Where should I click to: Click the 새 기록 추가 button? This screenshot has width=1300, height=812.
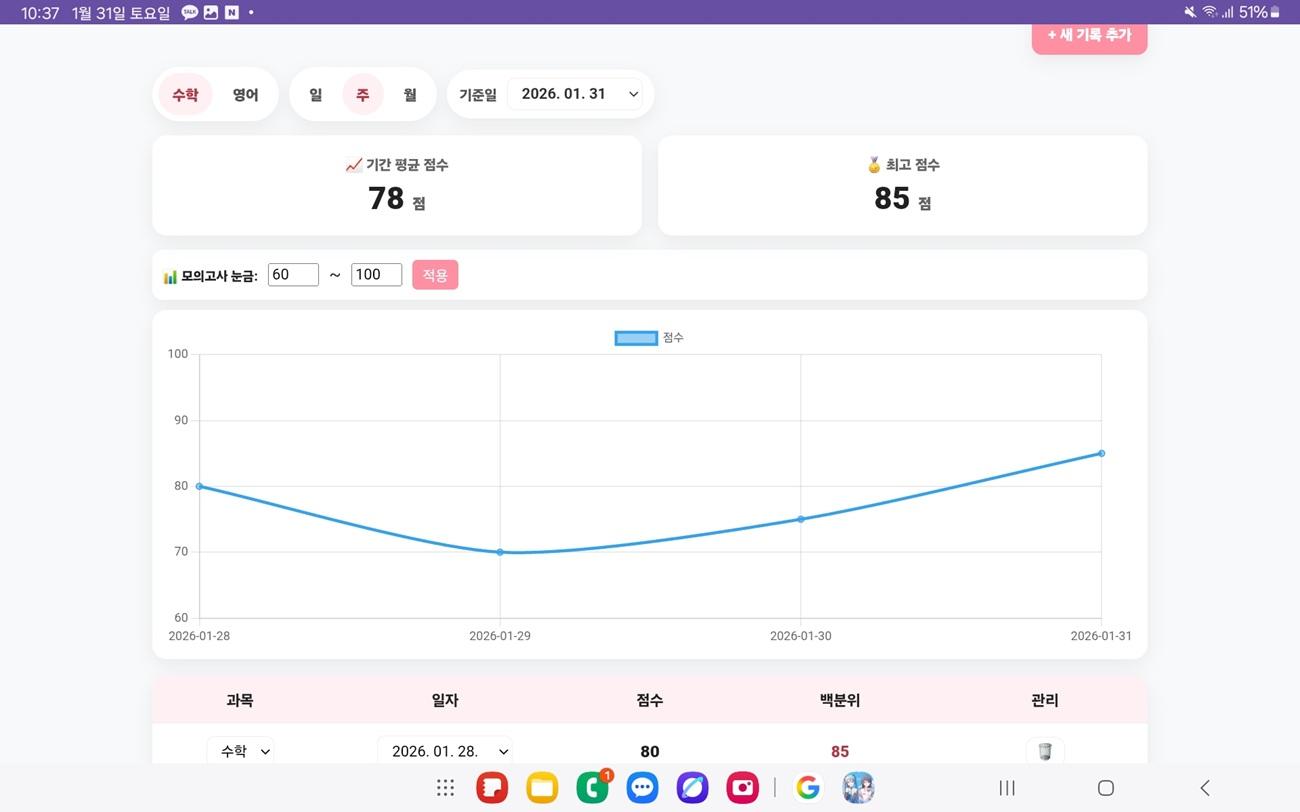[x=1089, y=34]
